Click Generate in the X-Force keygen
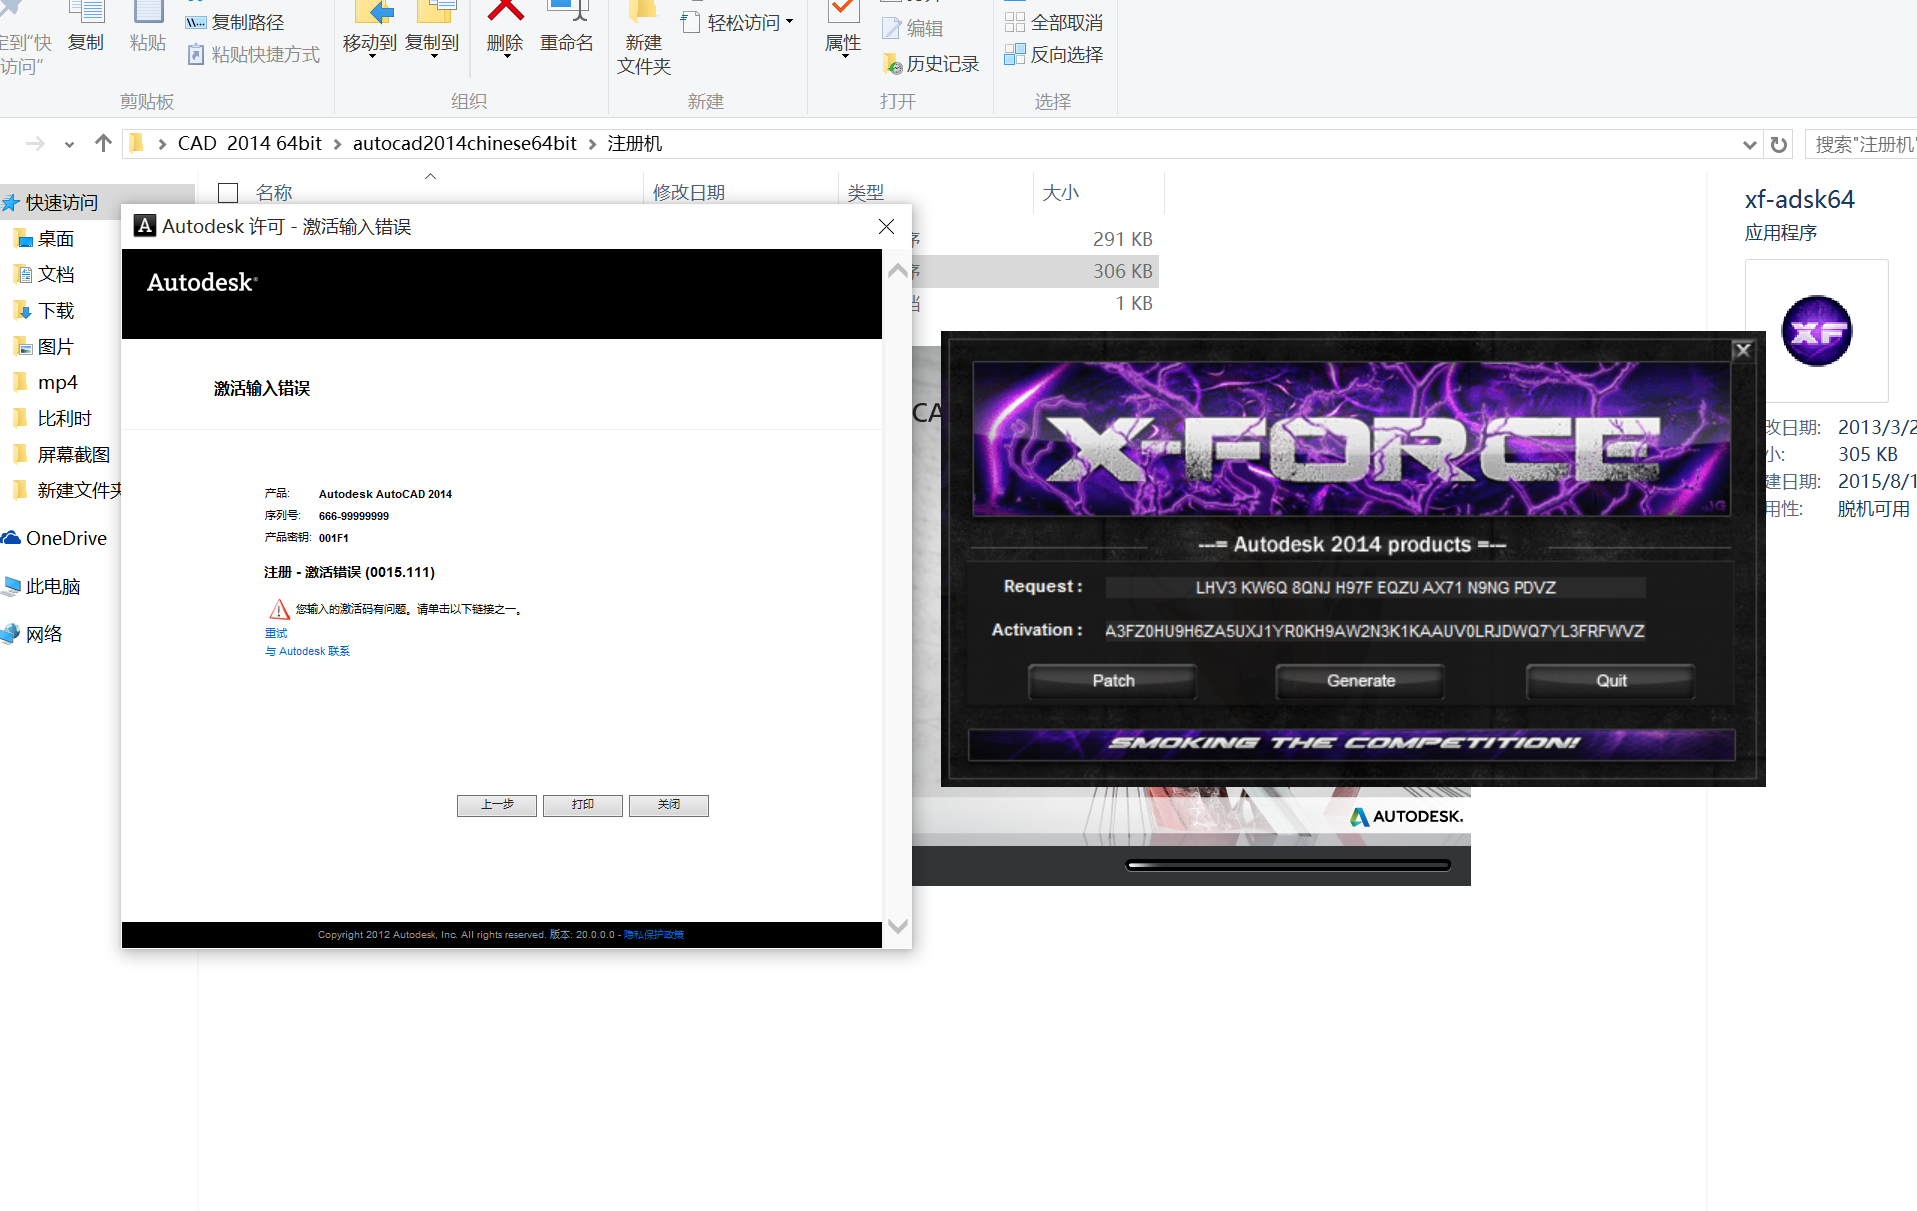This screenshot has height=1211, width=1917. [x=1361, y=681]
